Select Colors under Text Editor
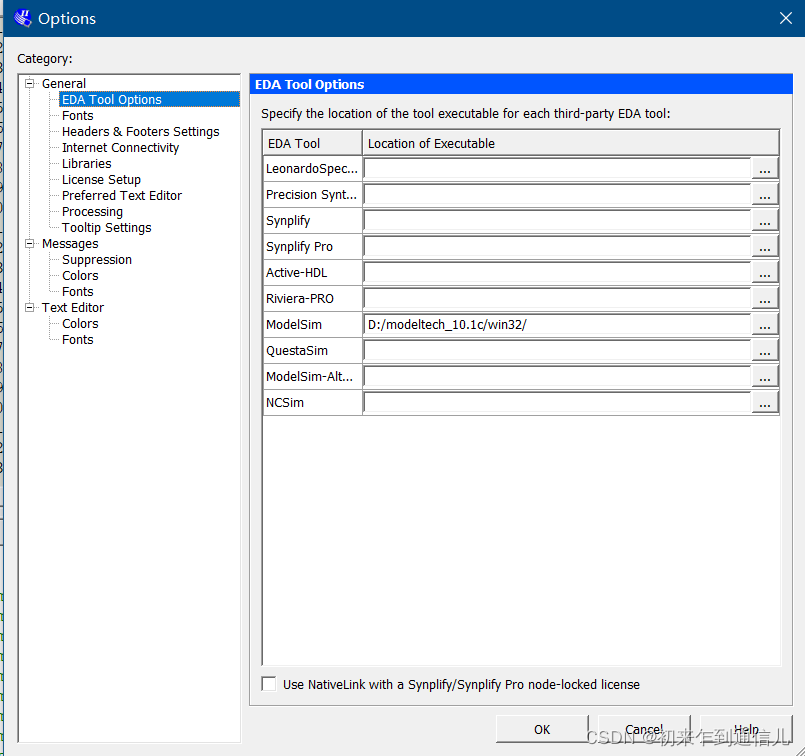The height and width of the screenshot is (756, 805). tap(80, 323)
